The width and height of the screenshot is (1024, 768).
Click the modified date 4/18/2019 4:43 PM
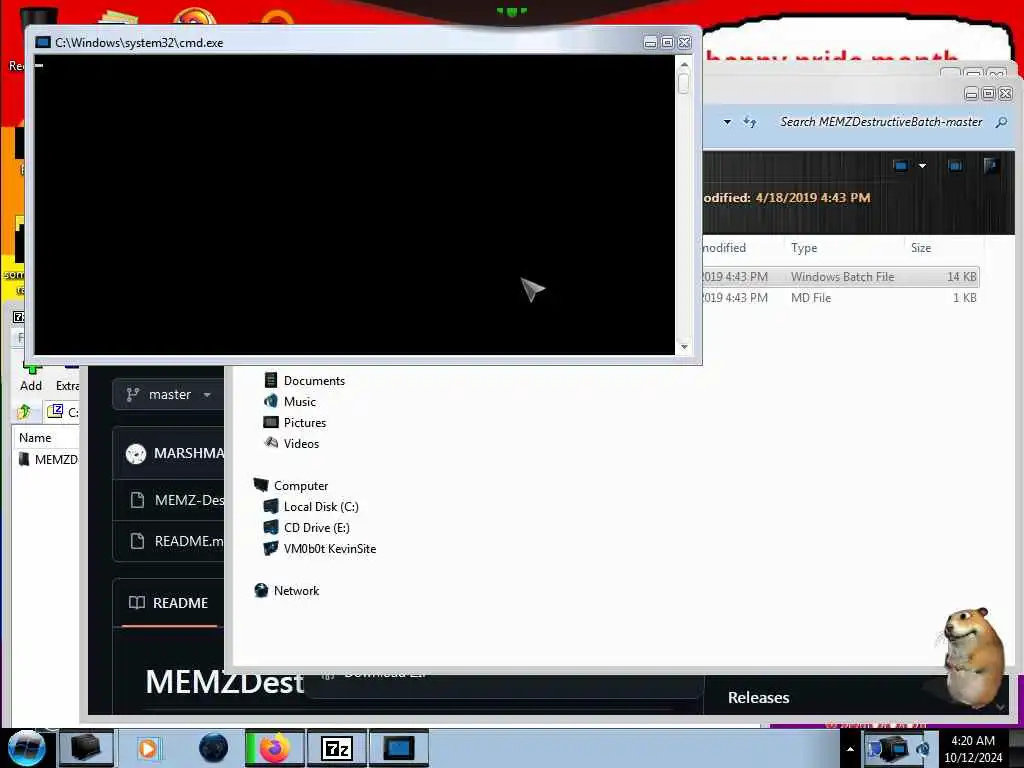coord(812,198)
